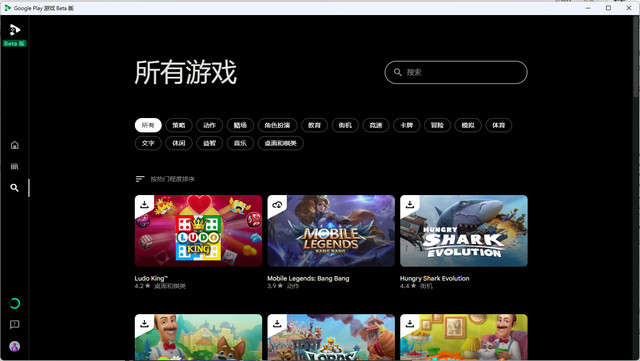
Task: Filter by the 体育 category chip
Action: tap(499, 125)
